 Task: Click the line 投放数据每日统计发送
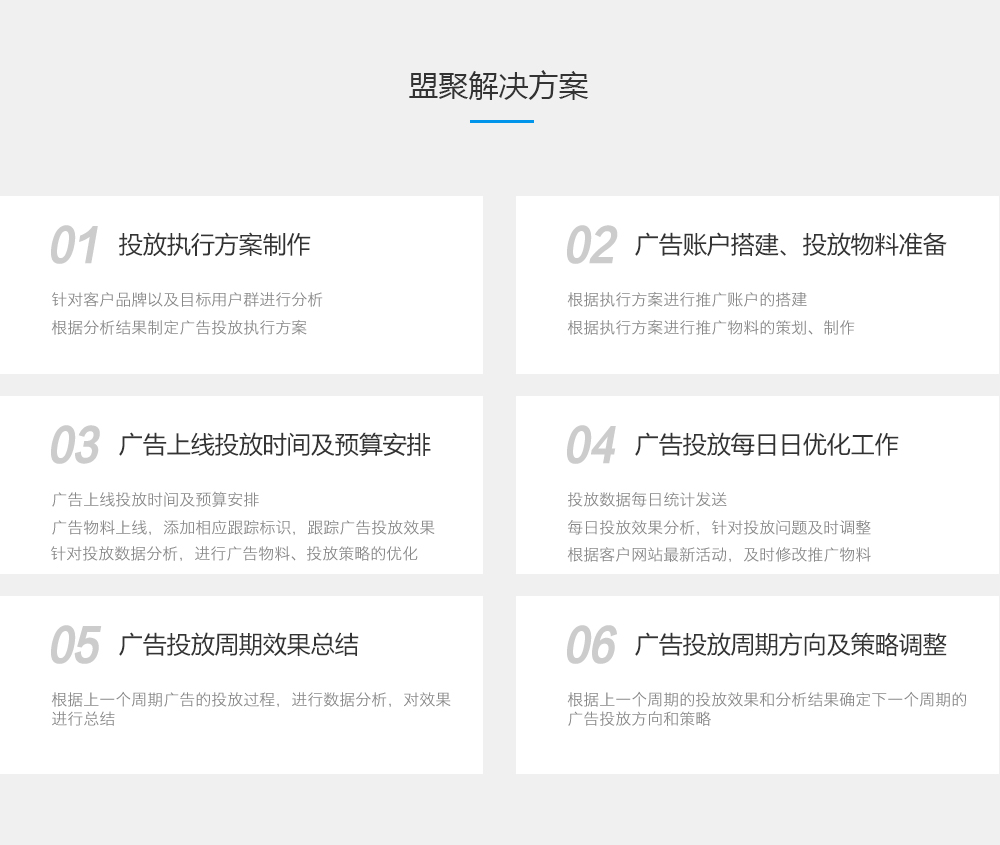click(647, 500)
